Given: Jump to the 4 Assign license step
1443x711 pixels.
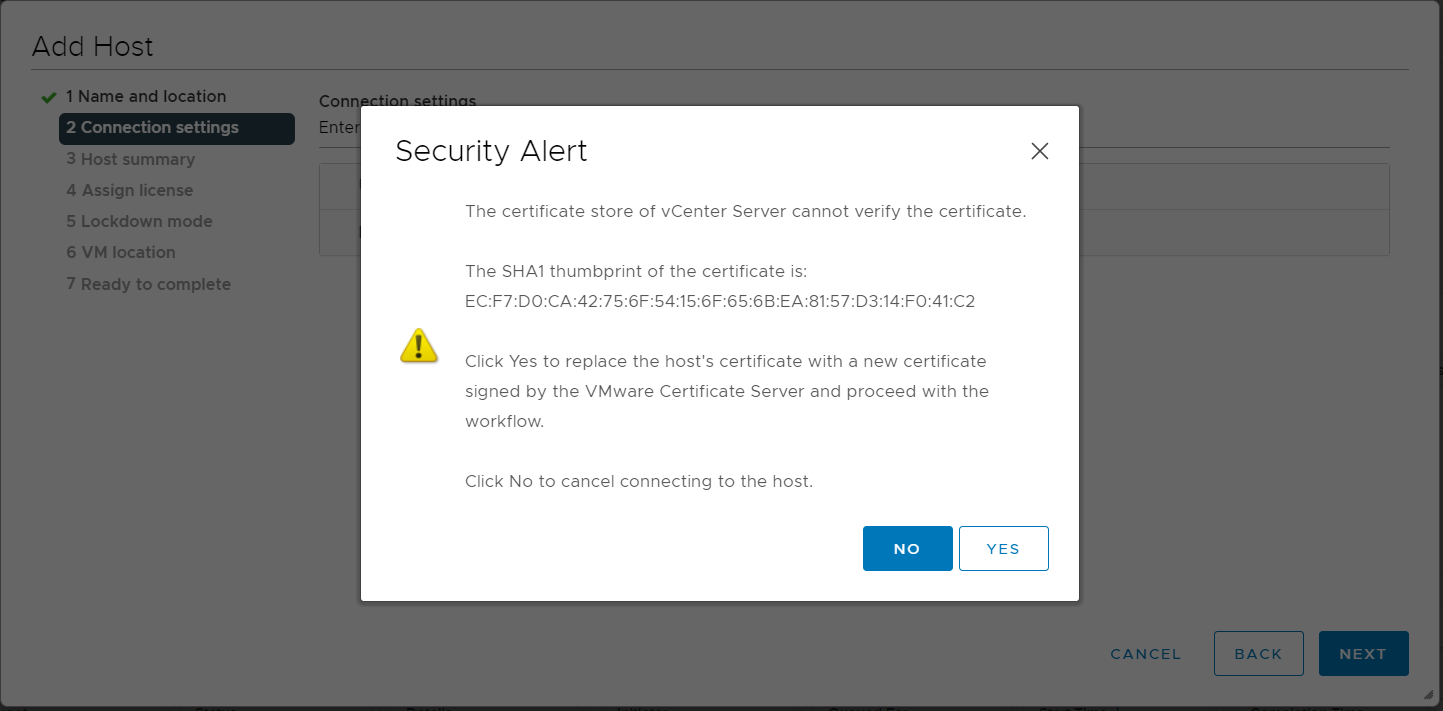Looking at the screenshot, I should coord(129,190).
